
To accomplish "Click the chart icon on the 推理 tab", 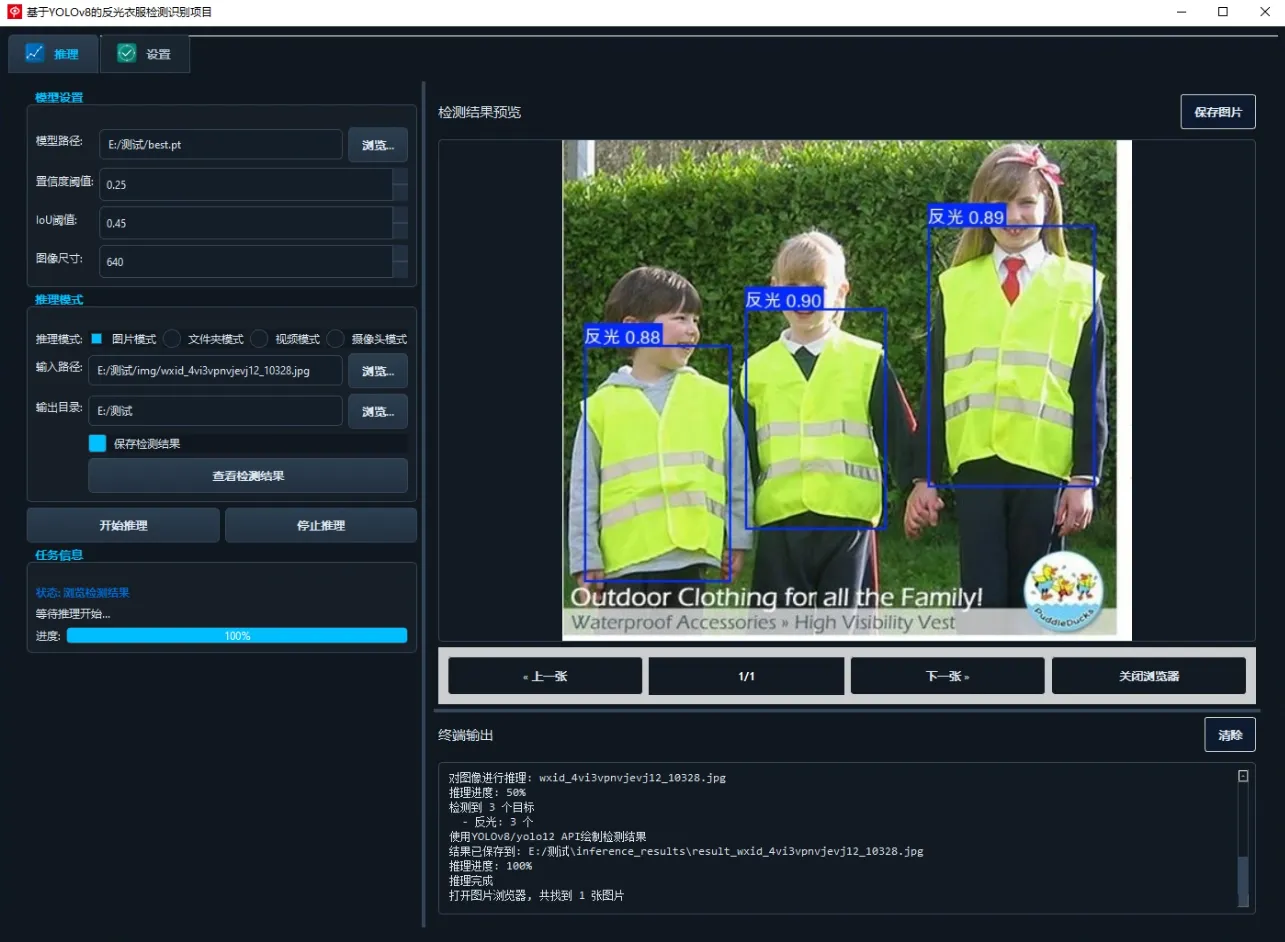I will 35,54.
